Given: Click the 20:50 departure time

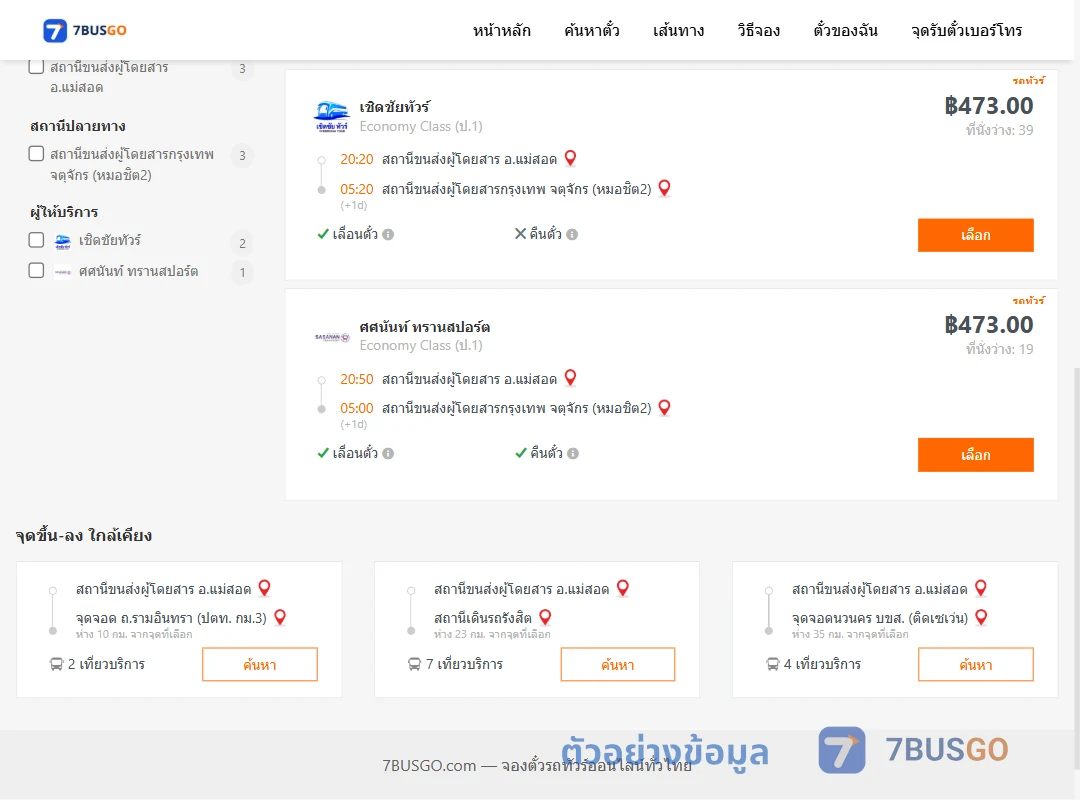Looking at the screenshot, I should point(357,379).
